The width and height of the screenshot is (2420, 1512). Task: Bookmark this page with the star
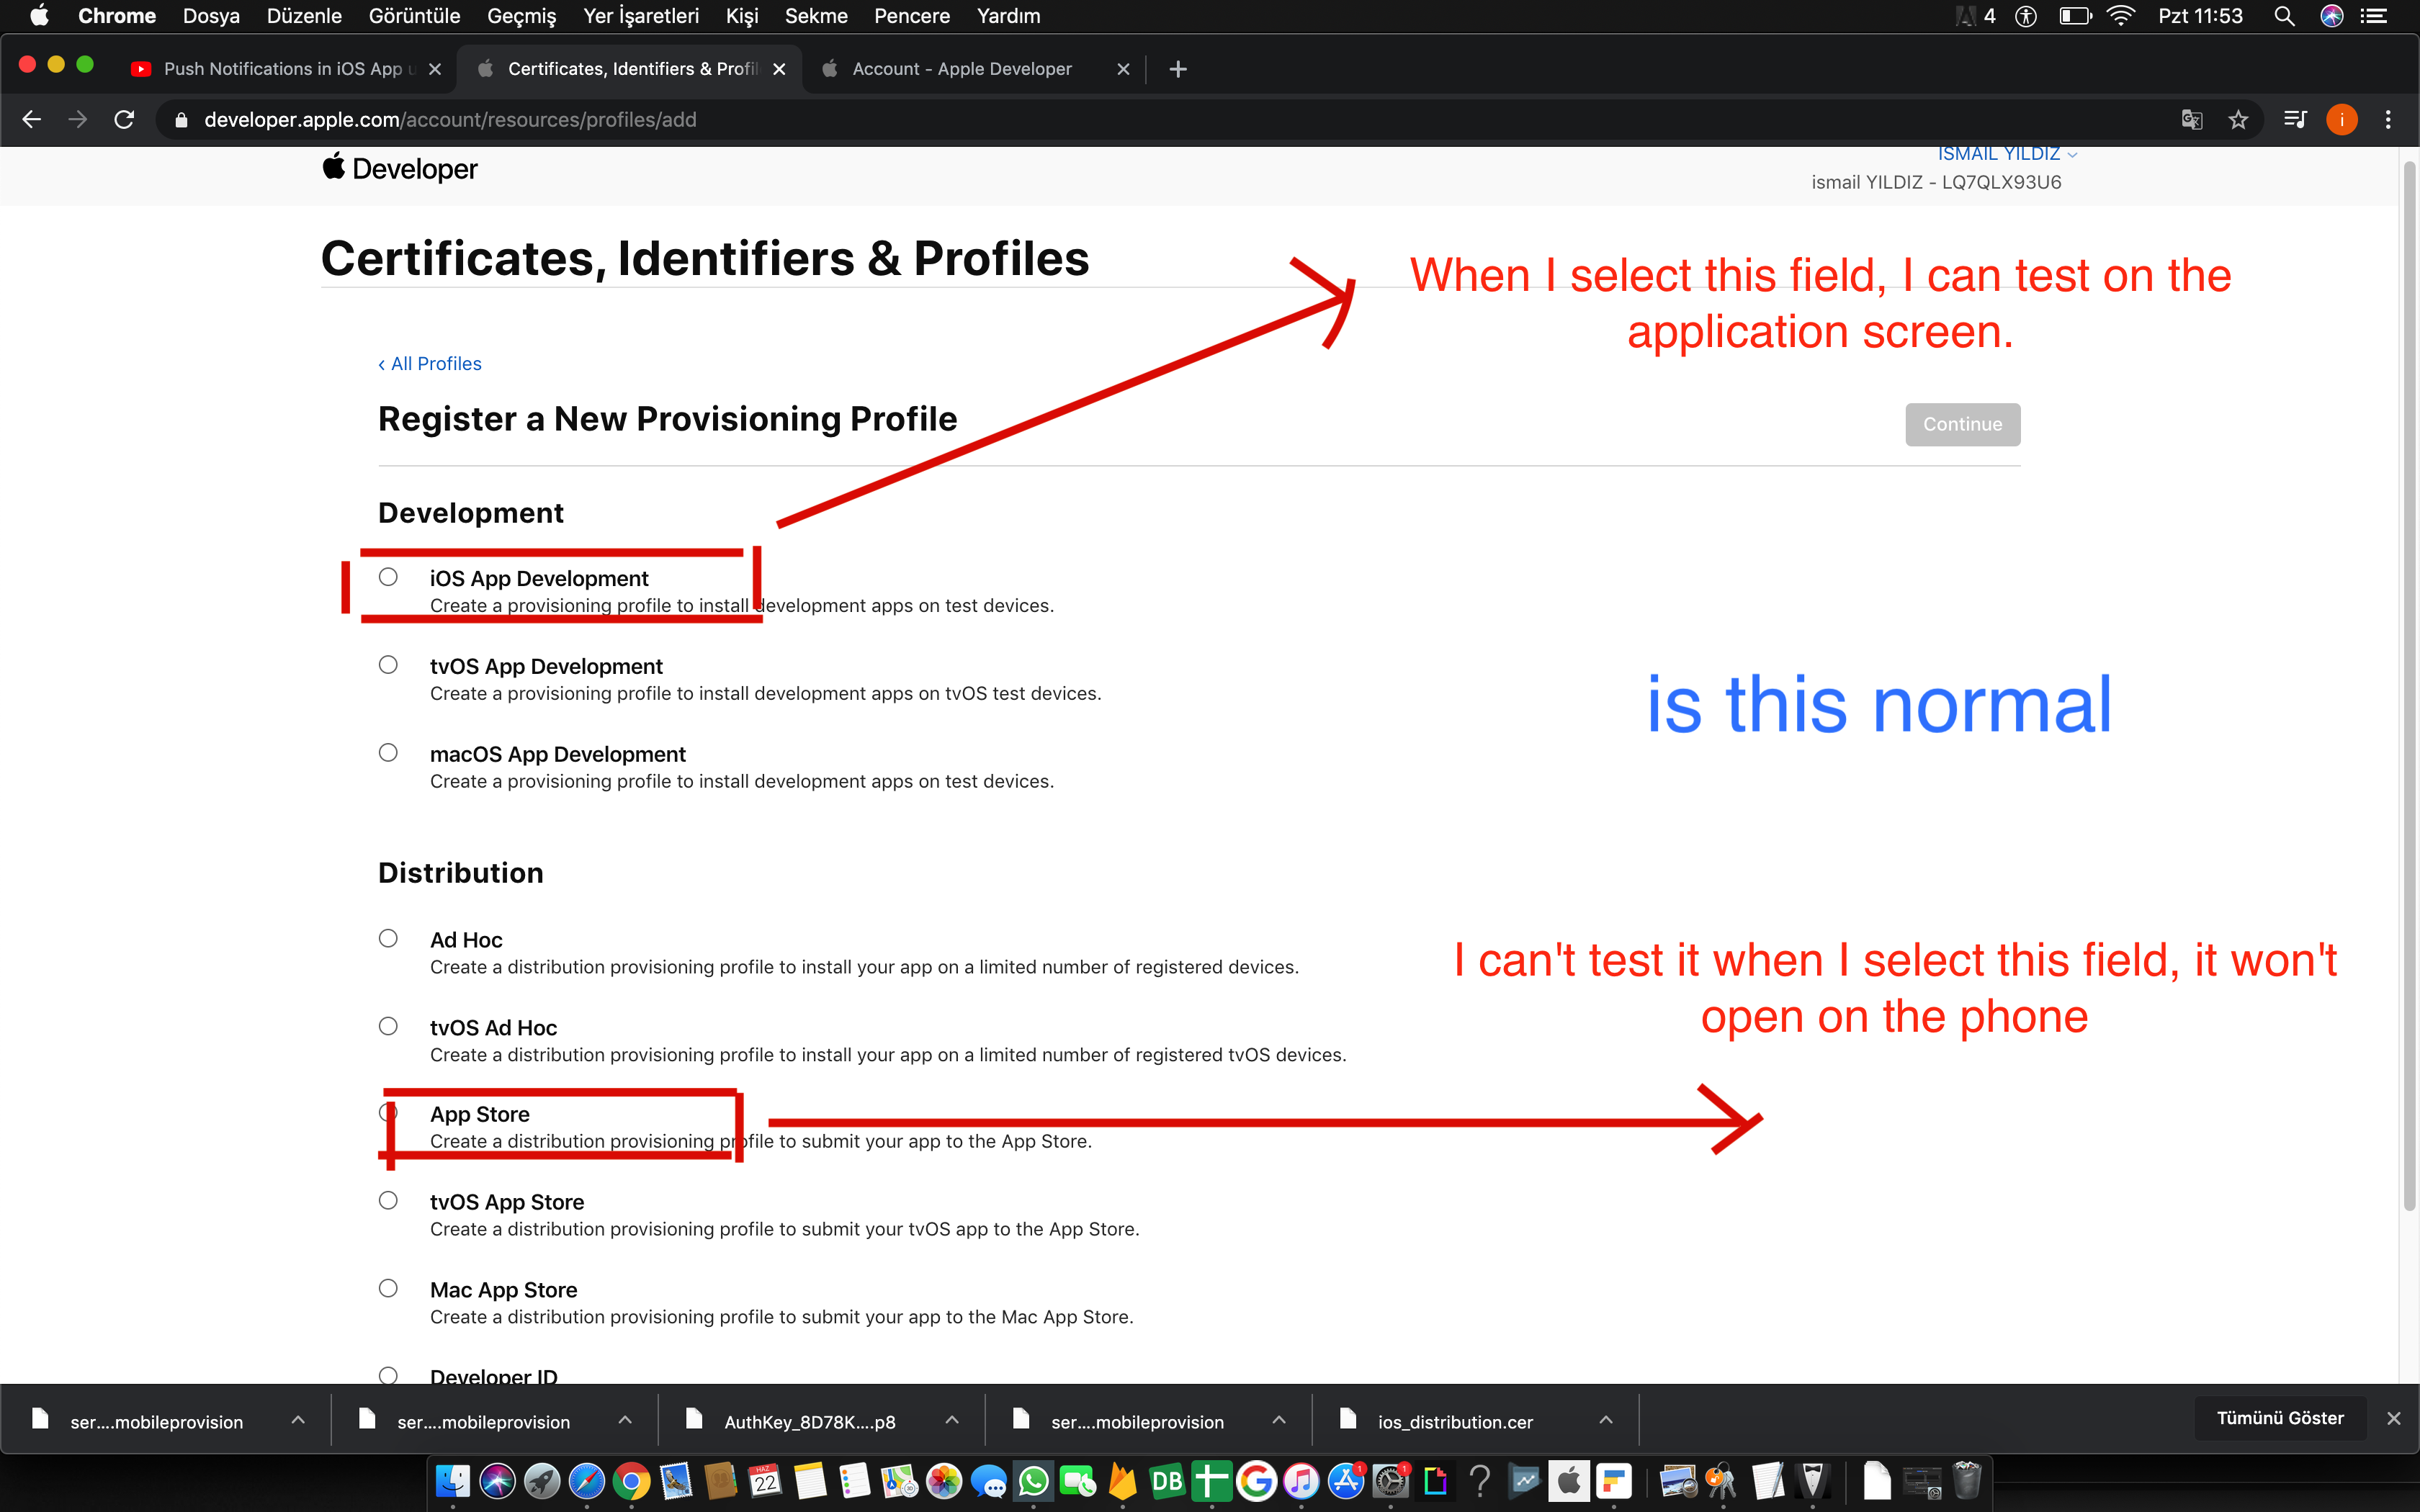point(2238,120)
